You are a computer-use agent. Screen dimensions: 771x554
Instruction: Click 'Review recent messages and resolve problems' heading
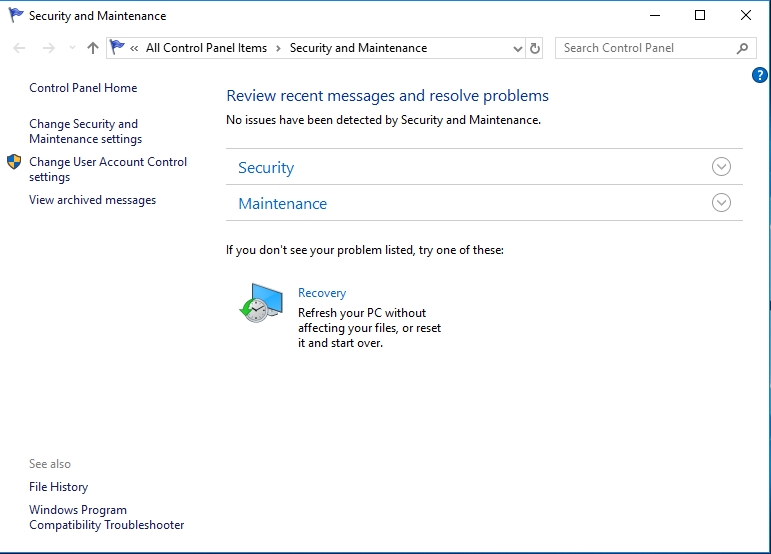pyautogui.click(x=387, y=96)
